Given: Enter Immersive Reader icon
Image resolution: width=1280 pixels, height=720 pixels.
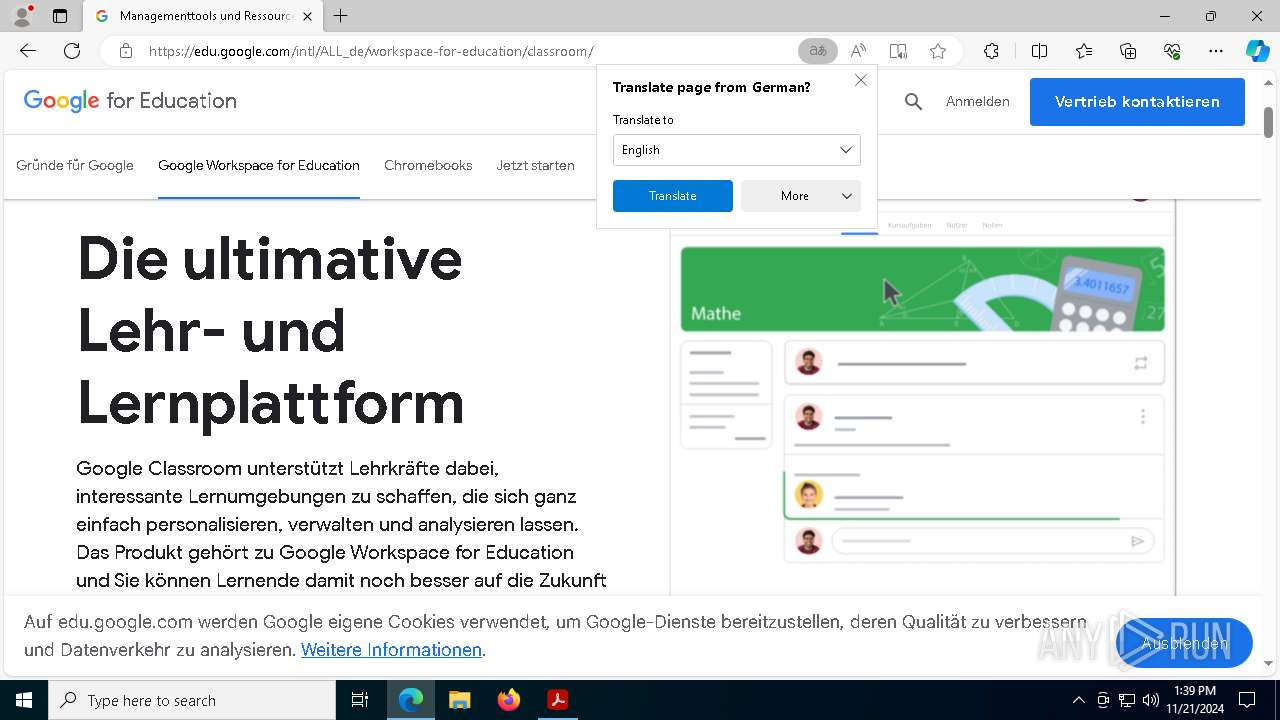Looking at the screenshot, I should pos(898,51).
